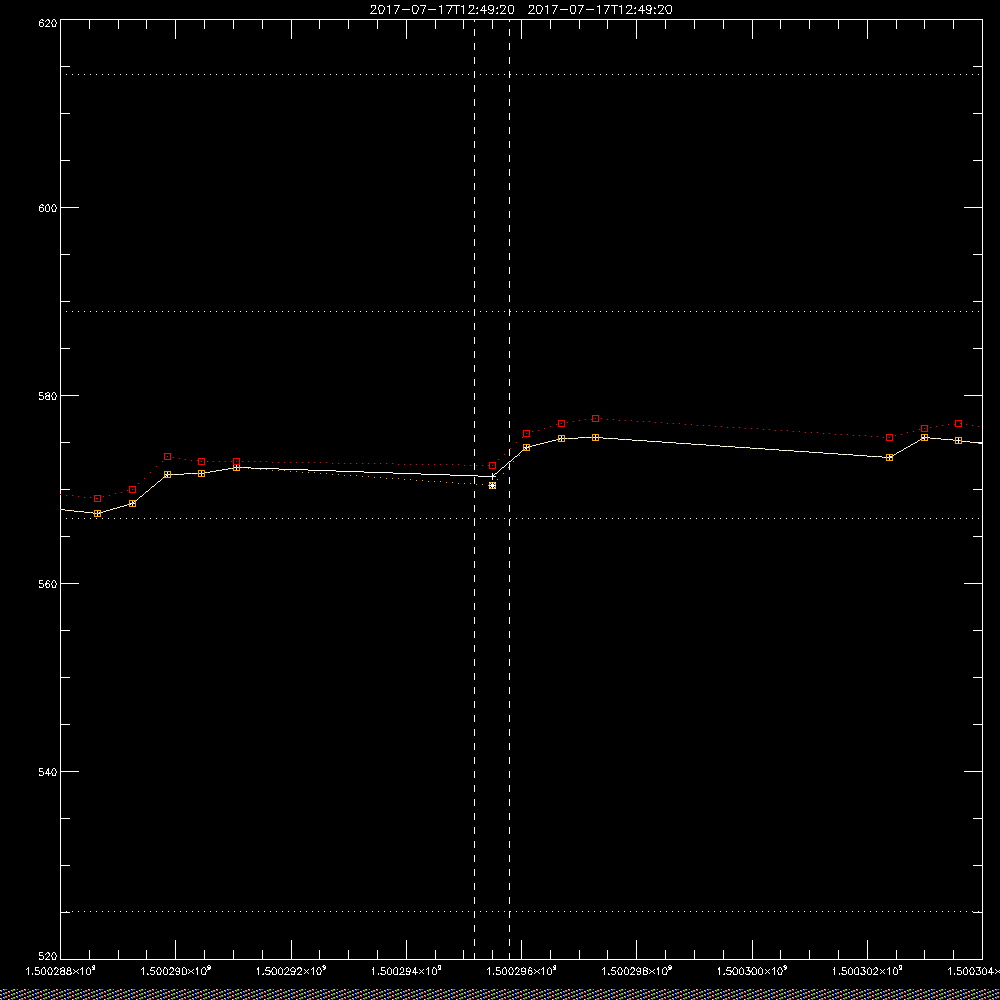Click the 520 y-axis label

click(48, 957)
